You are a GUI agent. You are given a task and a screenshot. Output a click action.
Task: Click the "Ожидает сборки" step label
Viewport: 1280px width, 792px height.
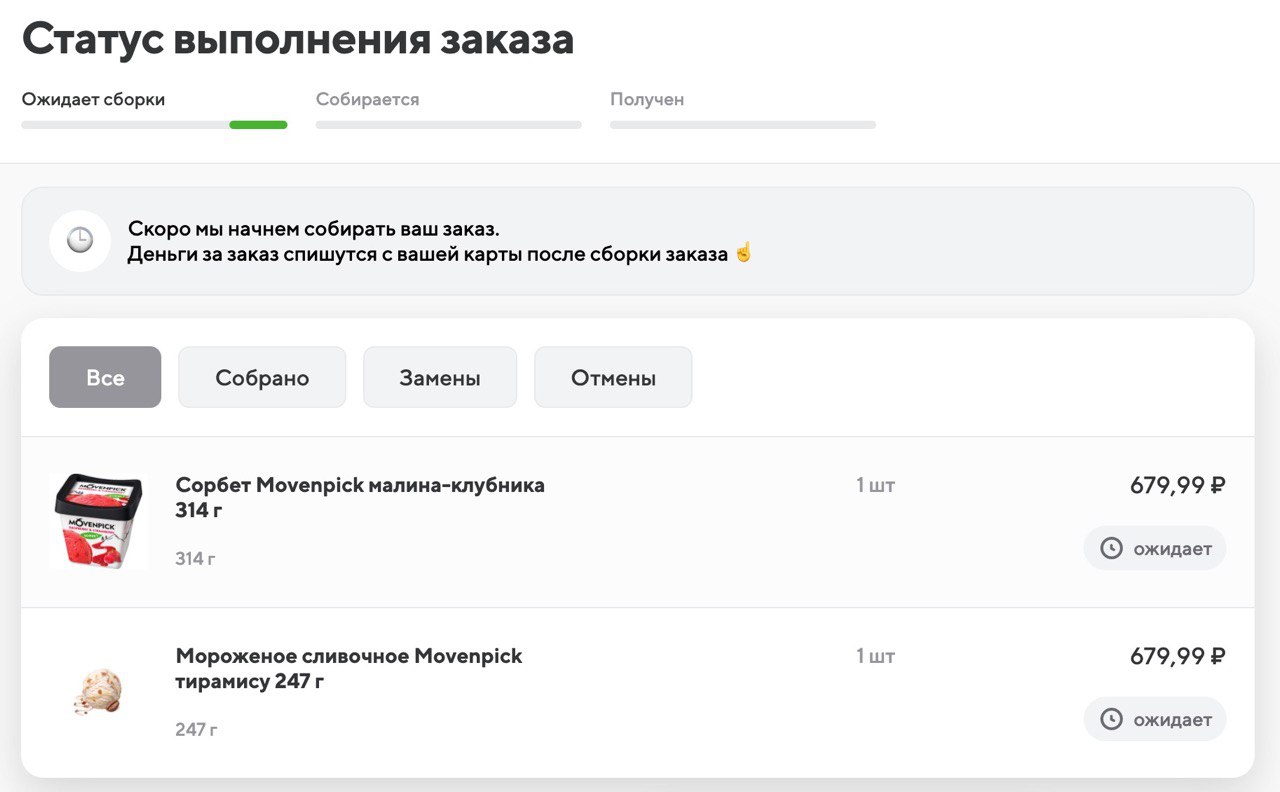click(93, 100)
